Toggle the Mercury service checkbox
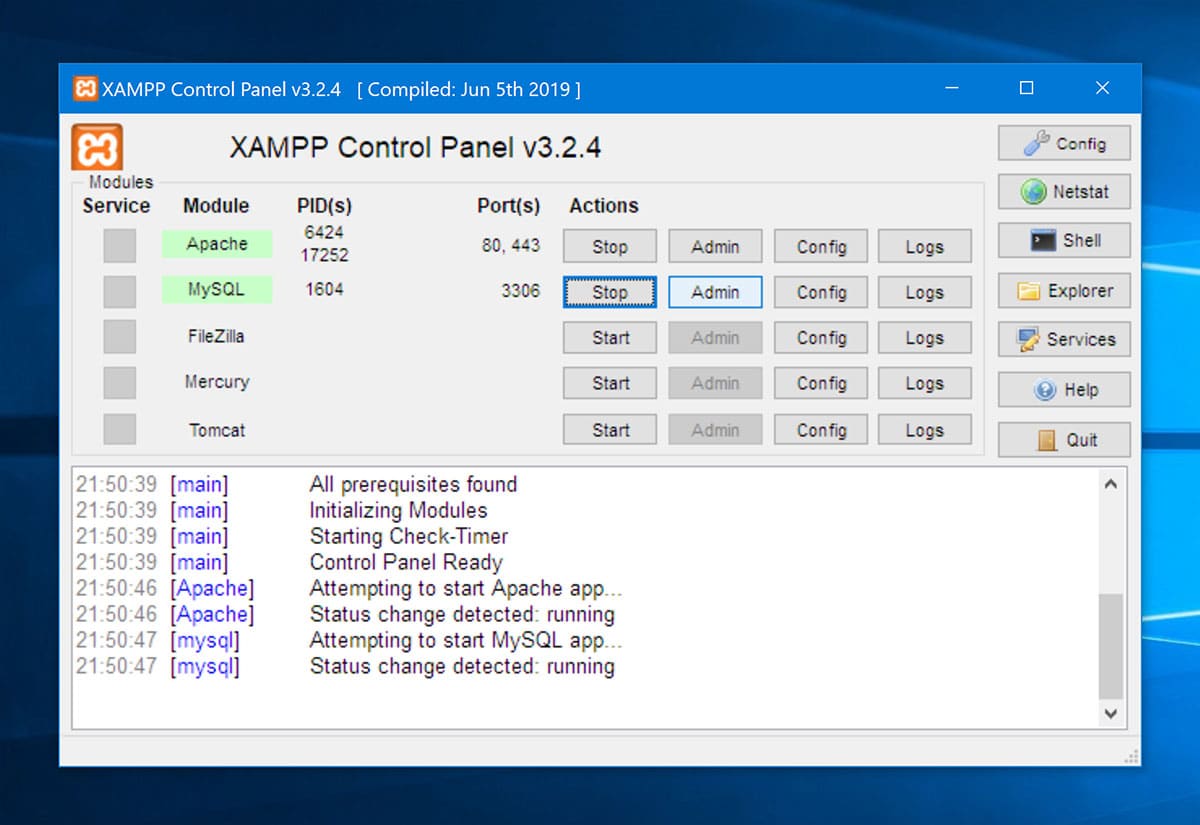Image resolution: width=1200 pixels, height=825 pixels. [x=120, y=383]
